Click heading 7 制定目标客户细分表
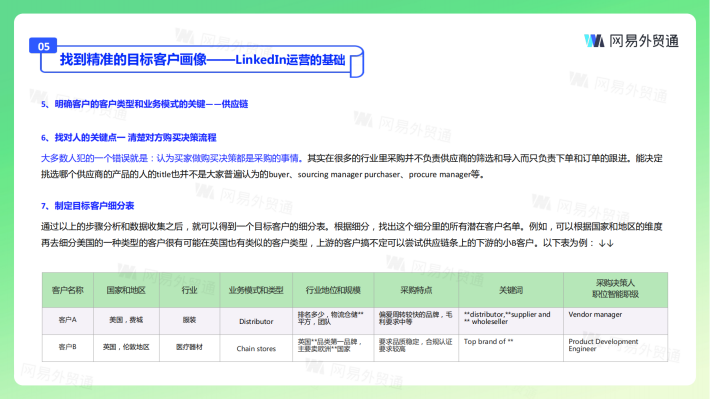The height and width of the screenshot is (399, 710). click(87, 206)
